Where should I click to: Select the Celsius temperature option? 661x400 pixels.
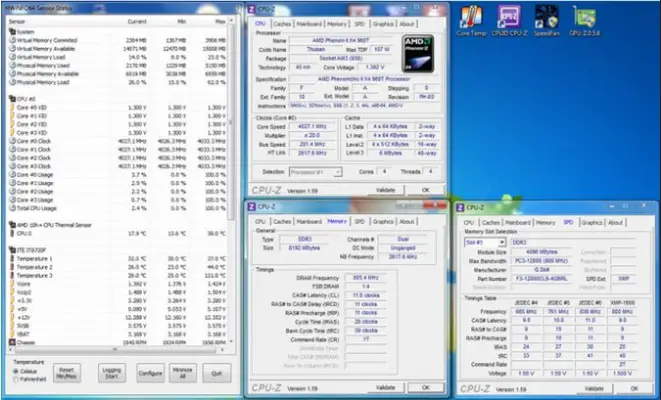[16, 371]
